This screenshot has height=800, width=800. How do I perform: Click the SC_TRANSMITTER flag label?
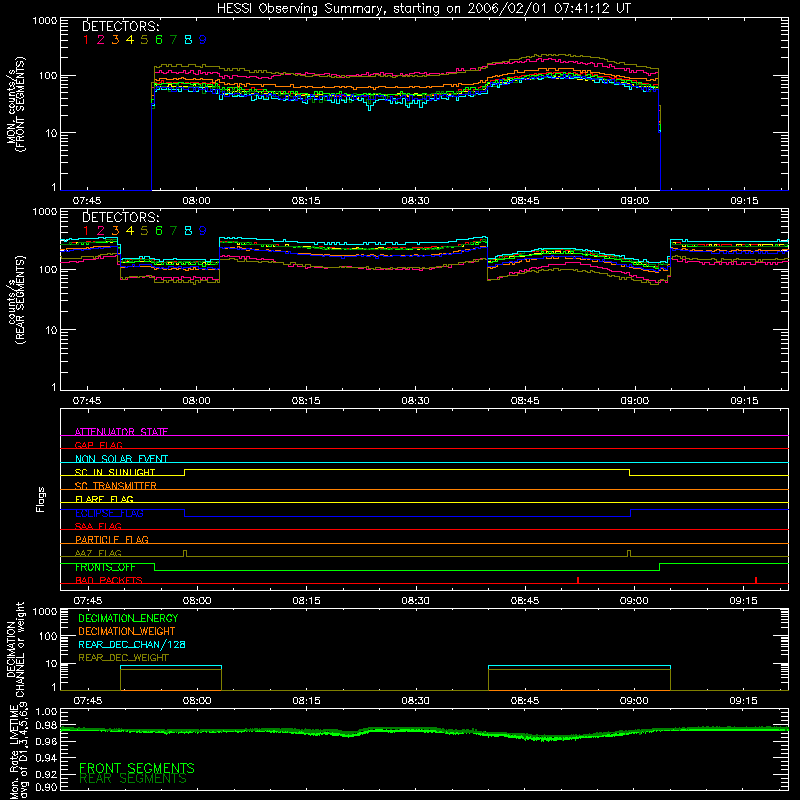coord(116,486)
